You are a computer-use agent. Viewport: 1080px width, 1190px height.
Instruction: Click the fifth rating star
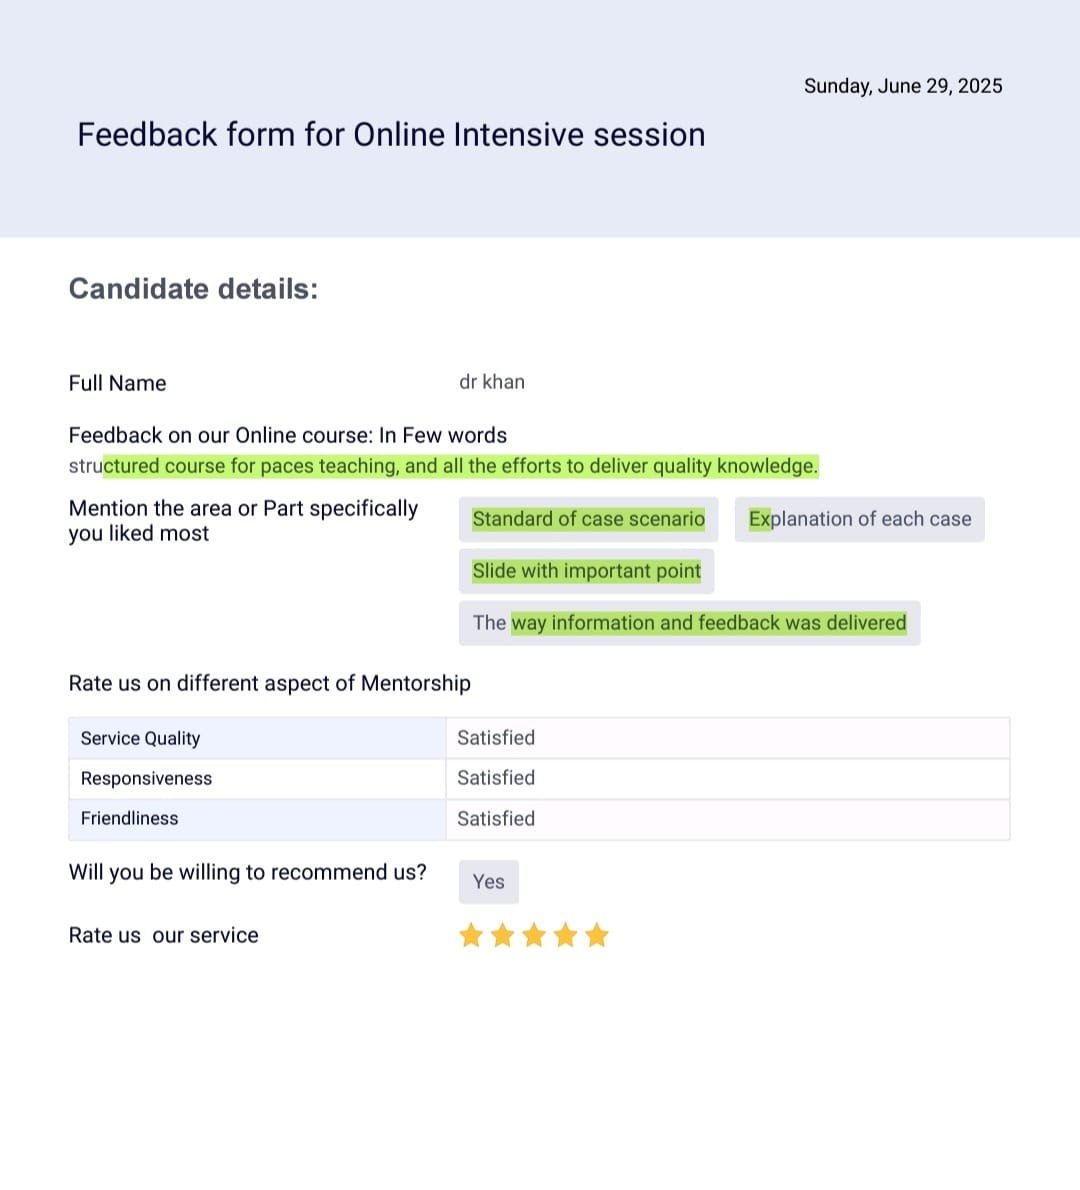(597, 936)
